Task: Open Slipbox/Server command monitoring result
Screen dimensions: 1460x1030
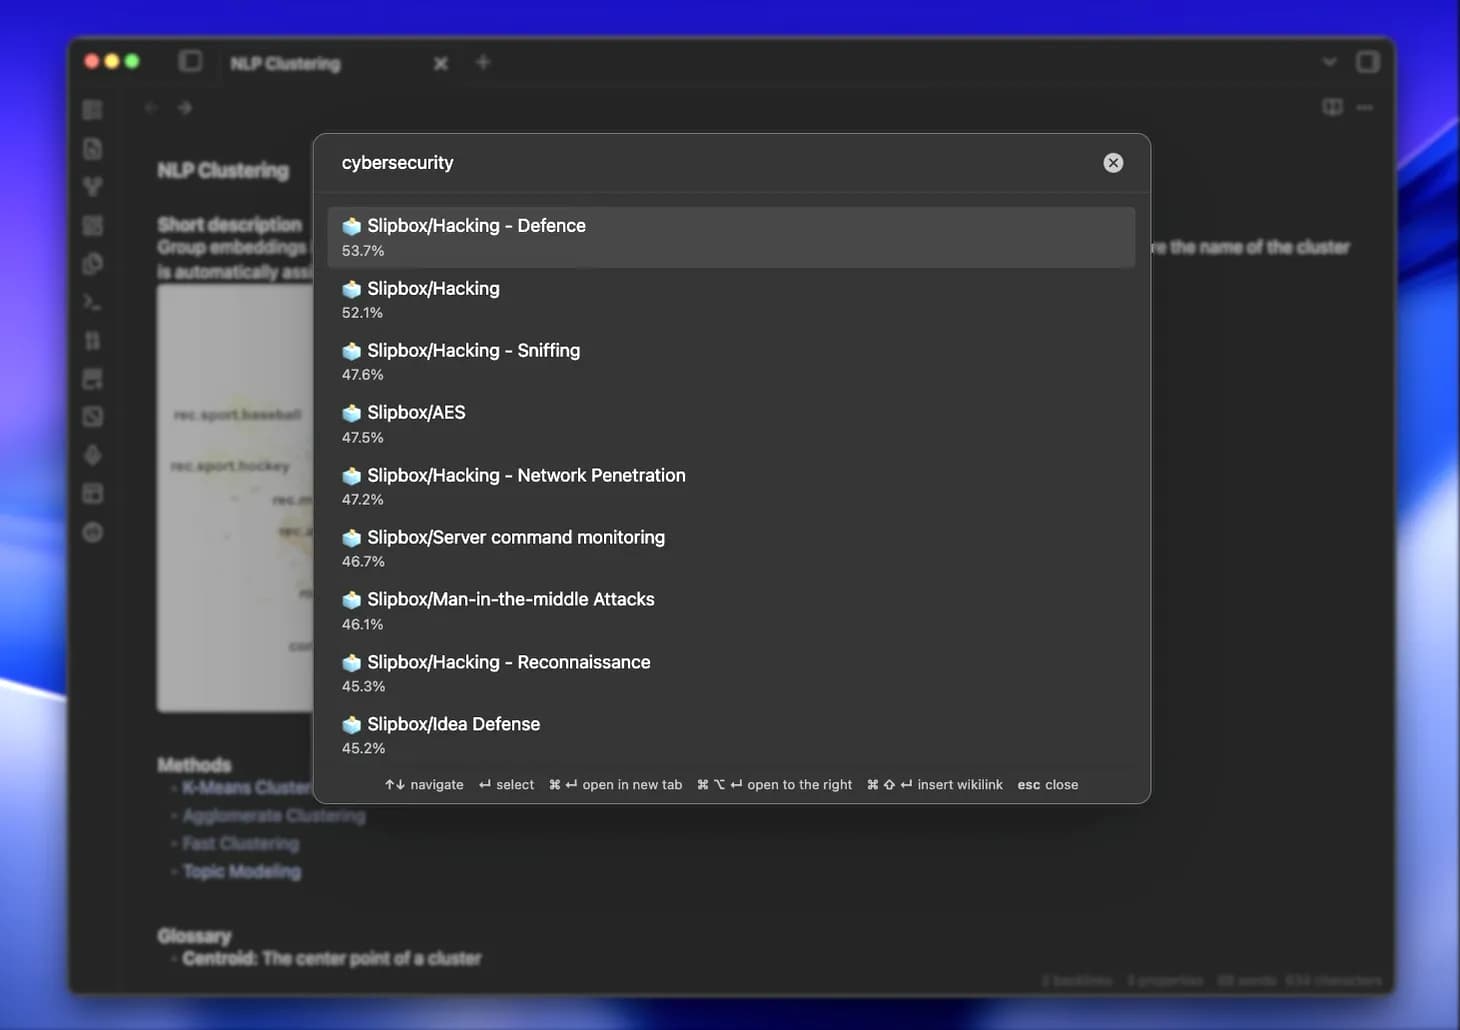Action: coord(731,548)
